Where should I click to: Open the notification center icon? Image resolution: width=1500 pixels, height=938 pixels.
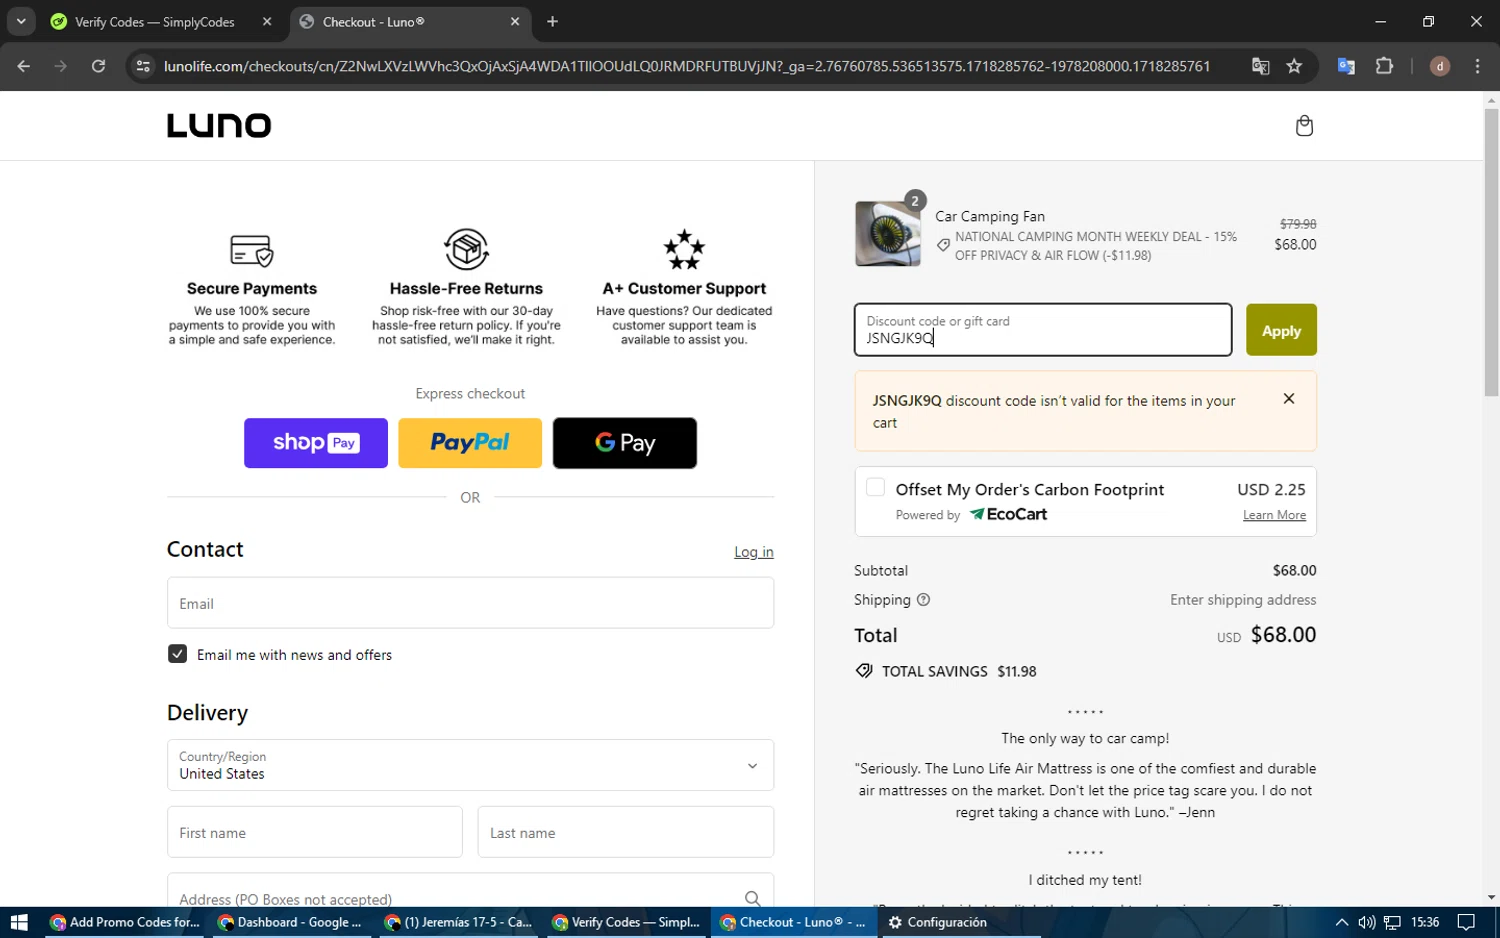[1466, 922]
